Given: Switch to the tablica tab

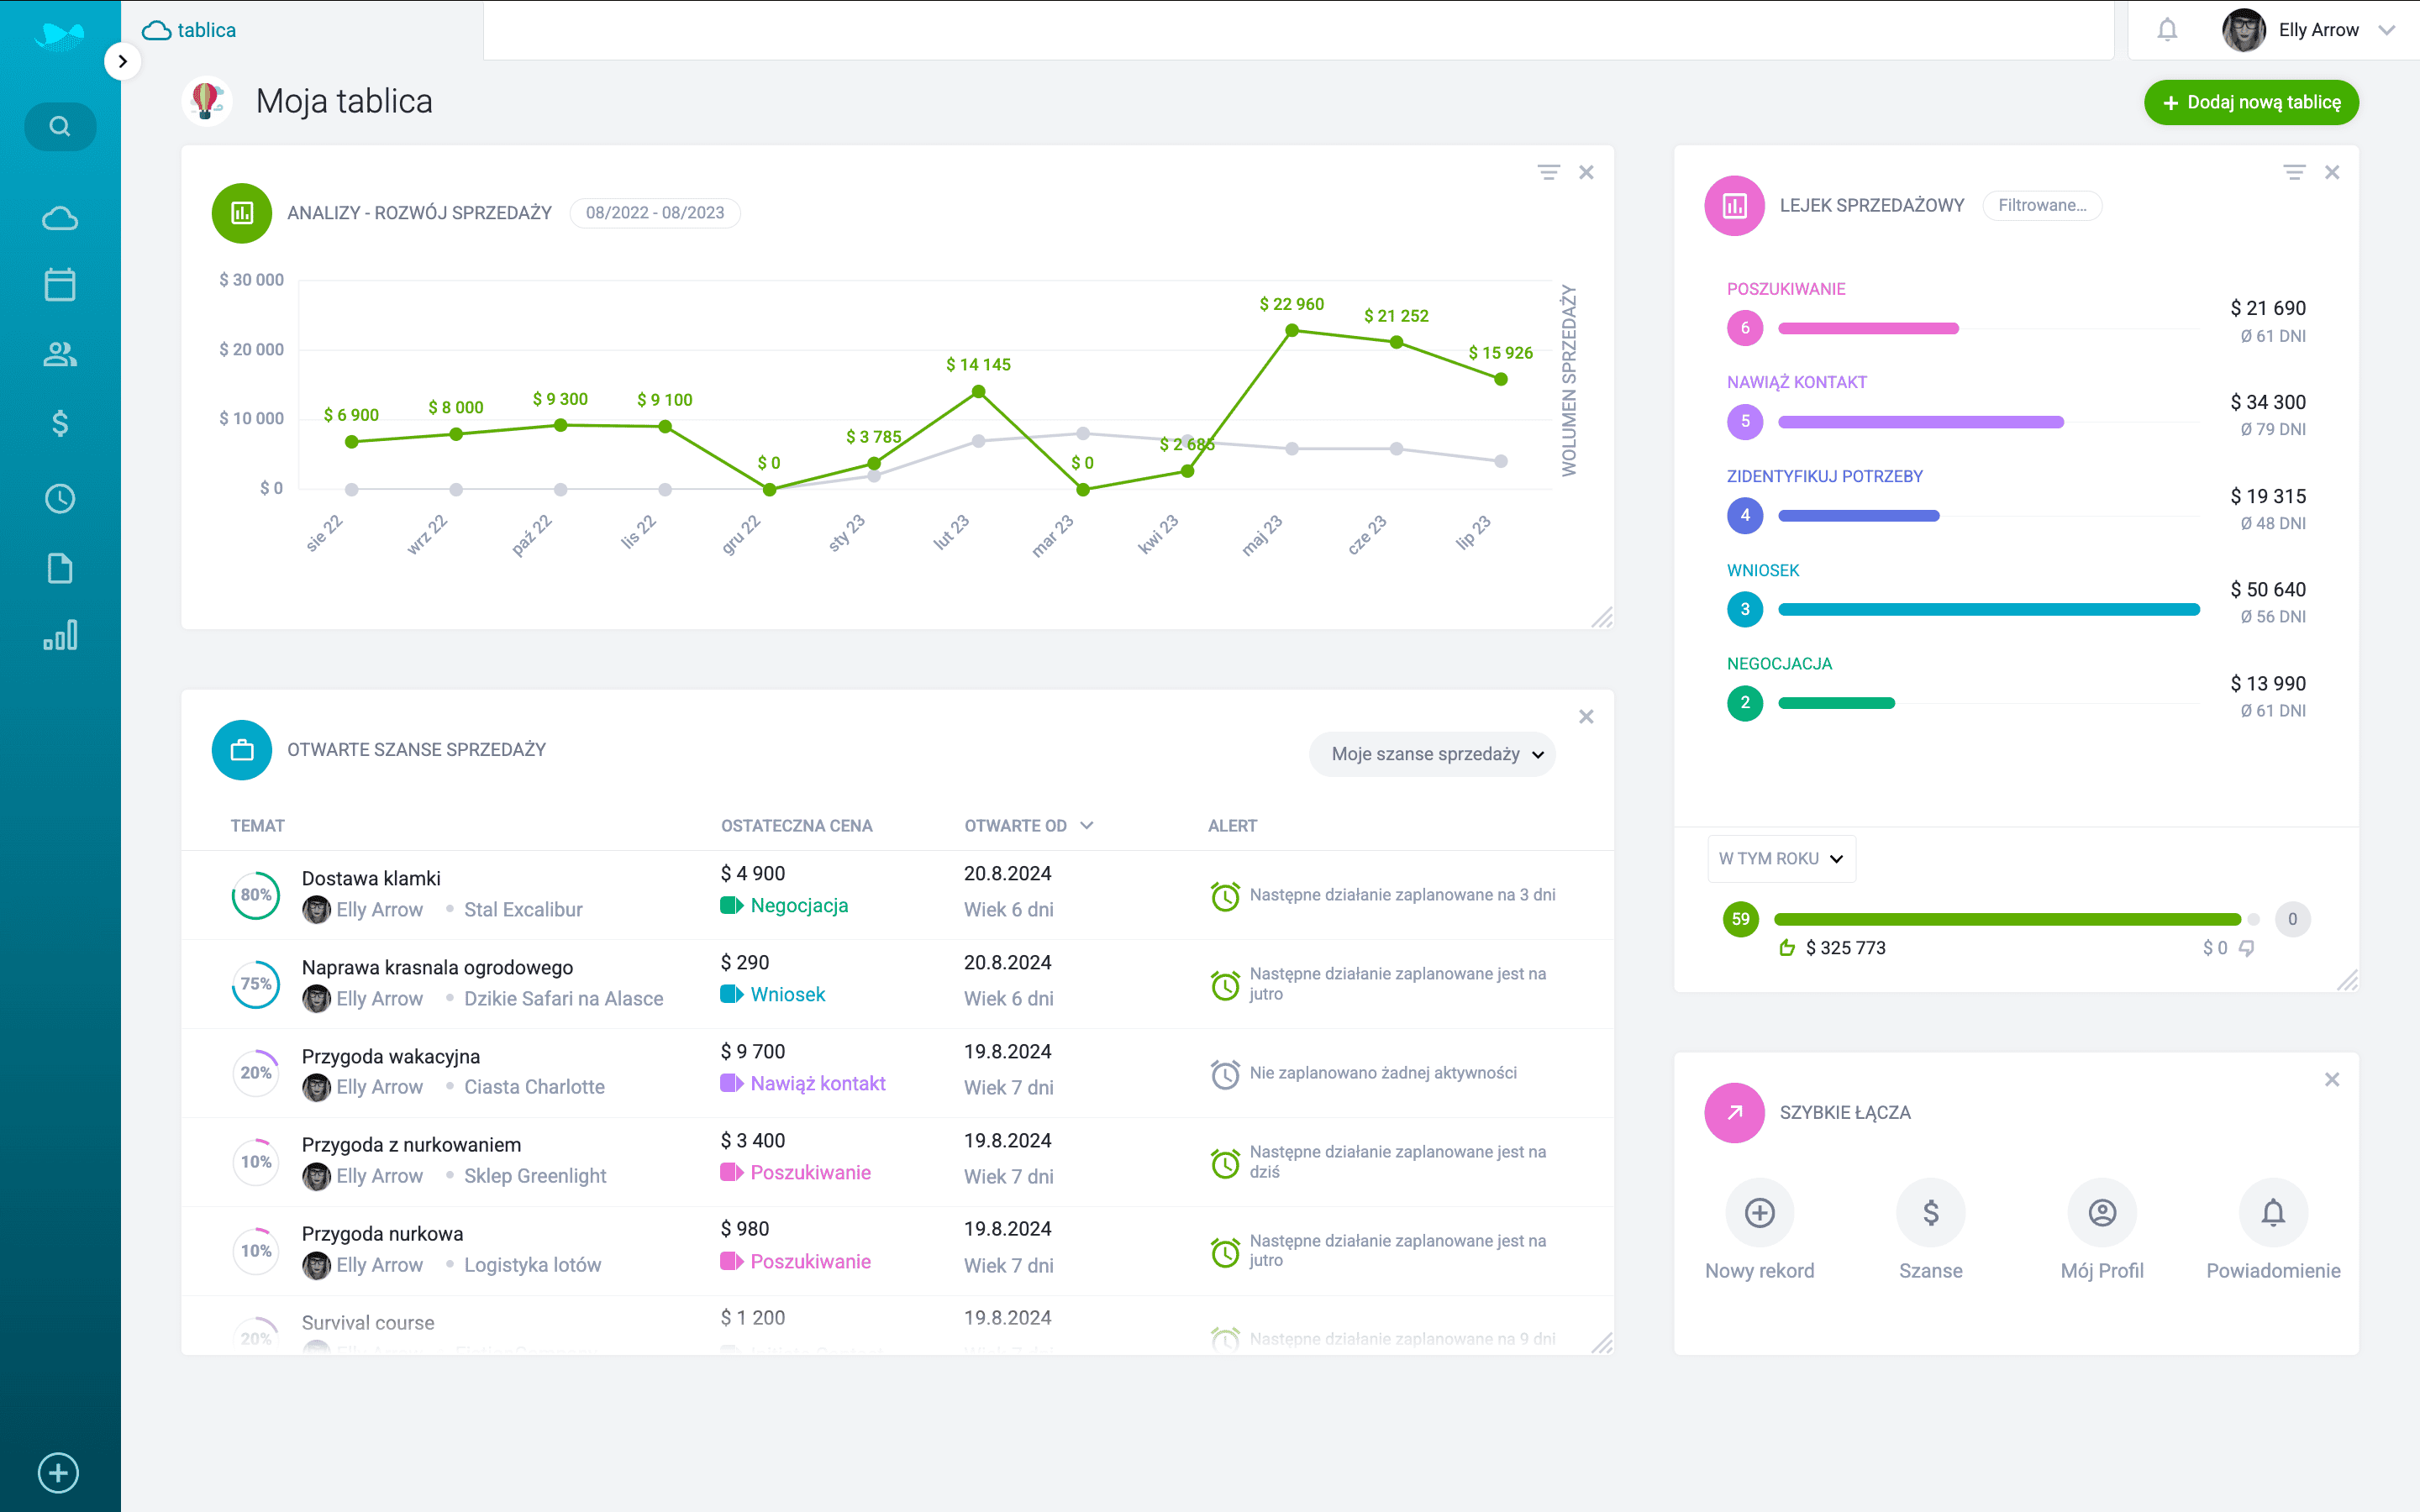Looking at the screenshot, I should 190,29.
